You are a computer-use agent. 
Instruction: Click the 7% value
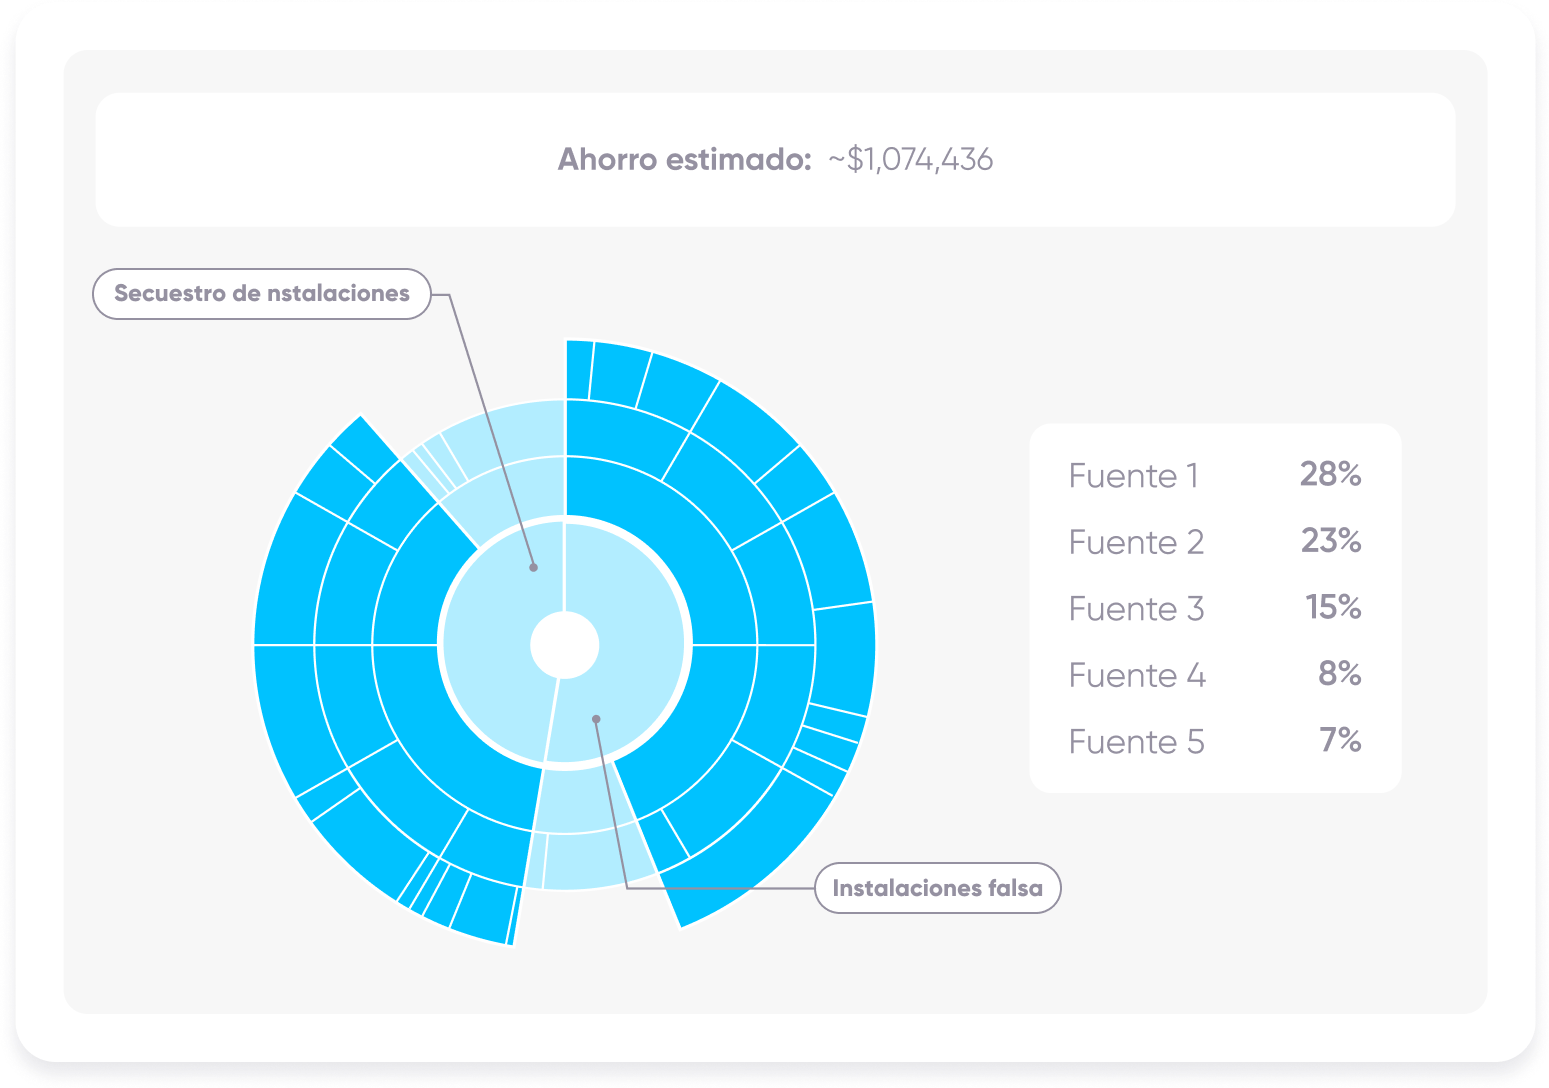click(1340, 740)
